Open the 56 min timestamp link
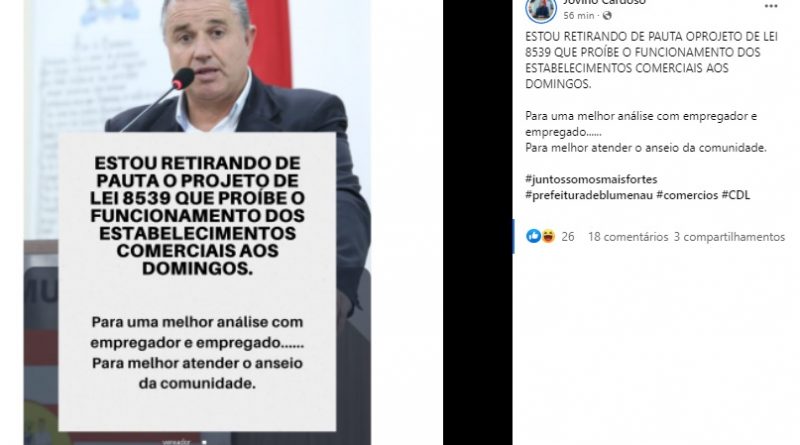This screenshot has width=800, height=445. coord(579,16)
